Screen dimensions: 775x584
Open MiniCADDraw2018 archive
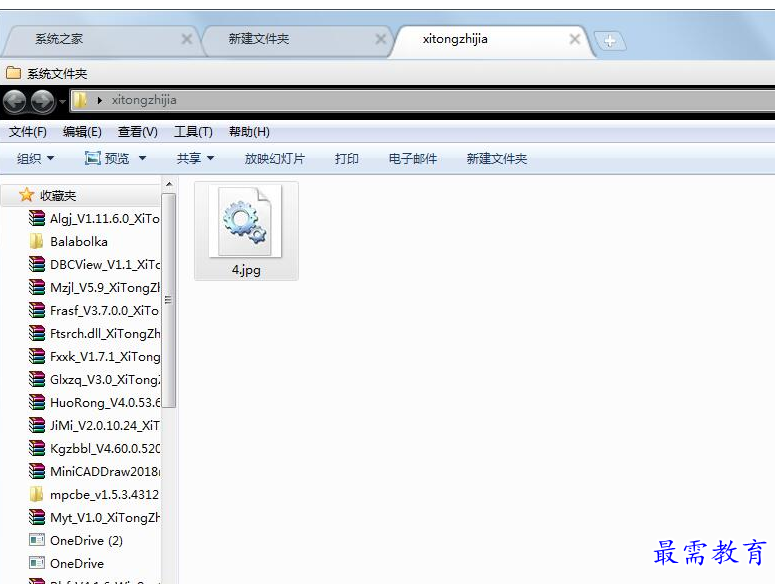(94, 472)
